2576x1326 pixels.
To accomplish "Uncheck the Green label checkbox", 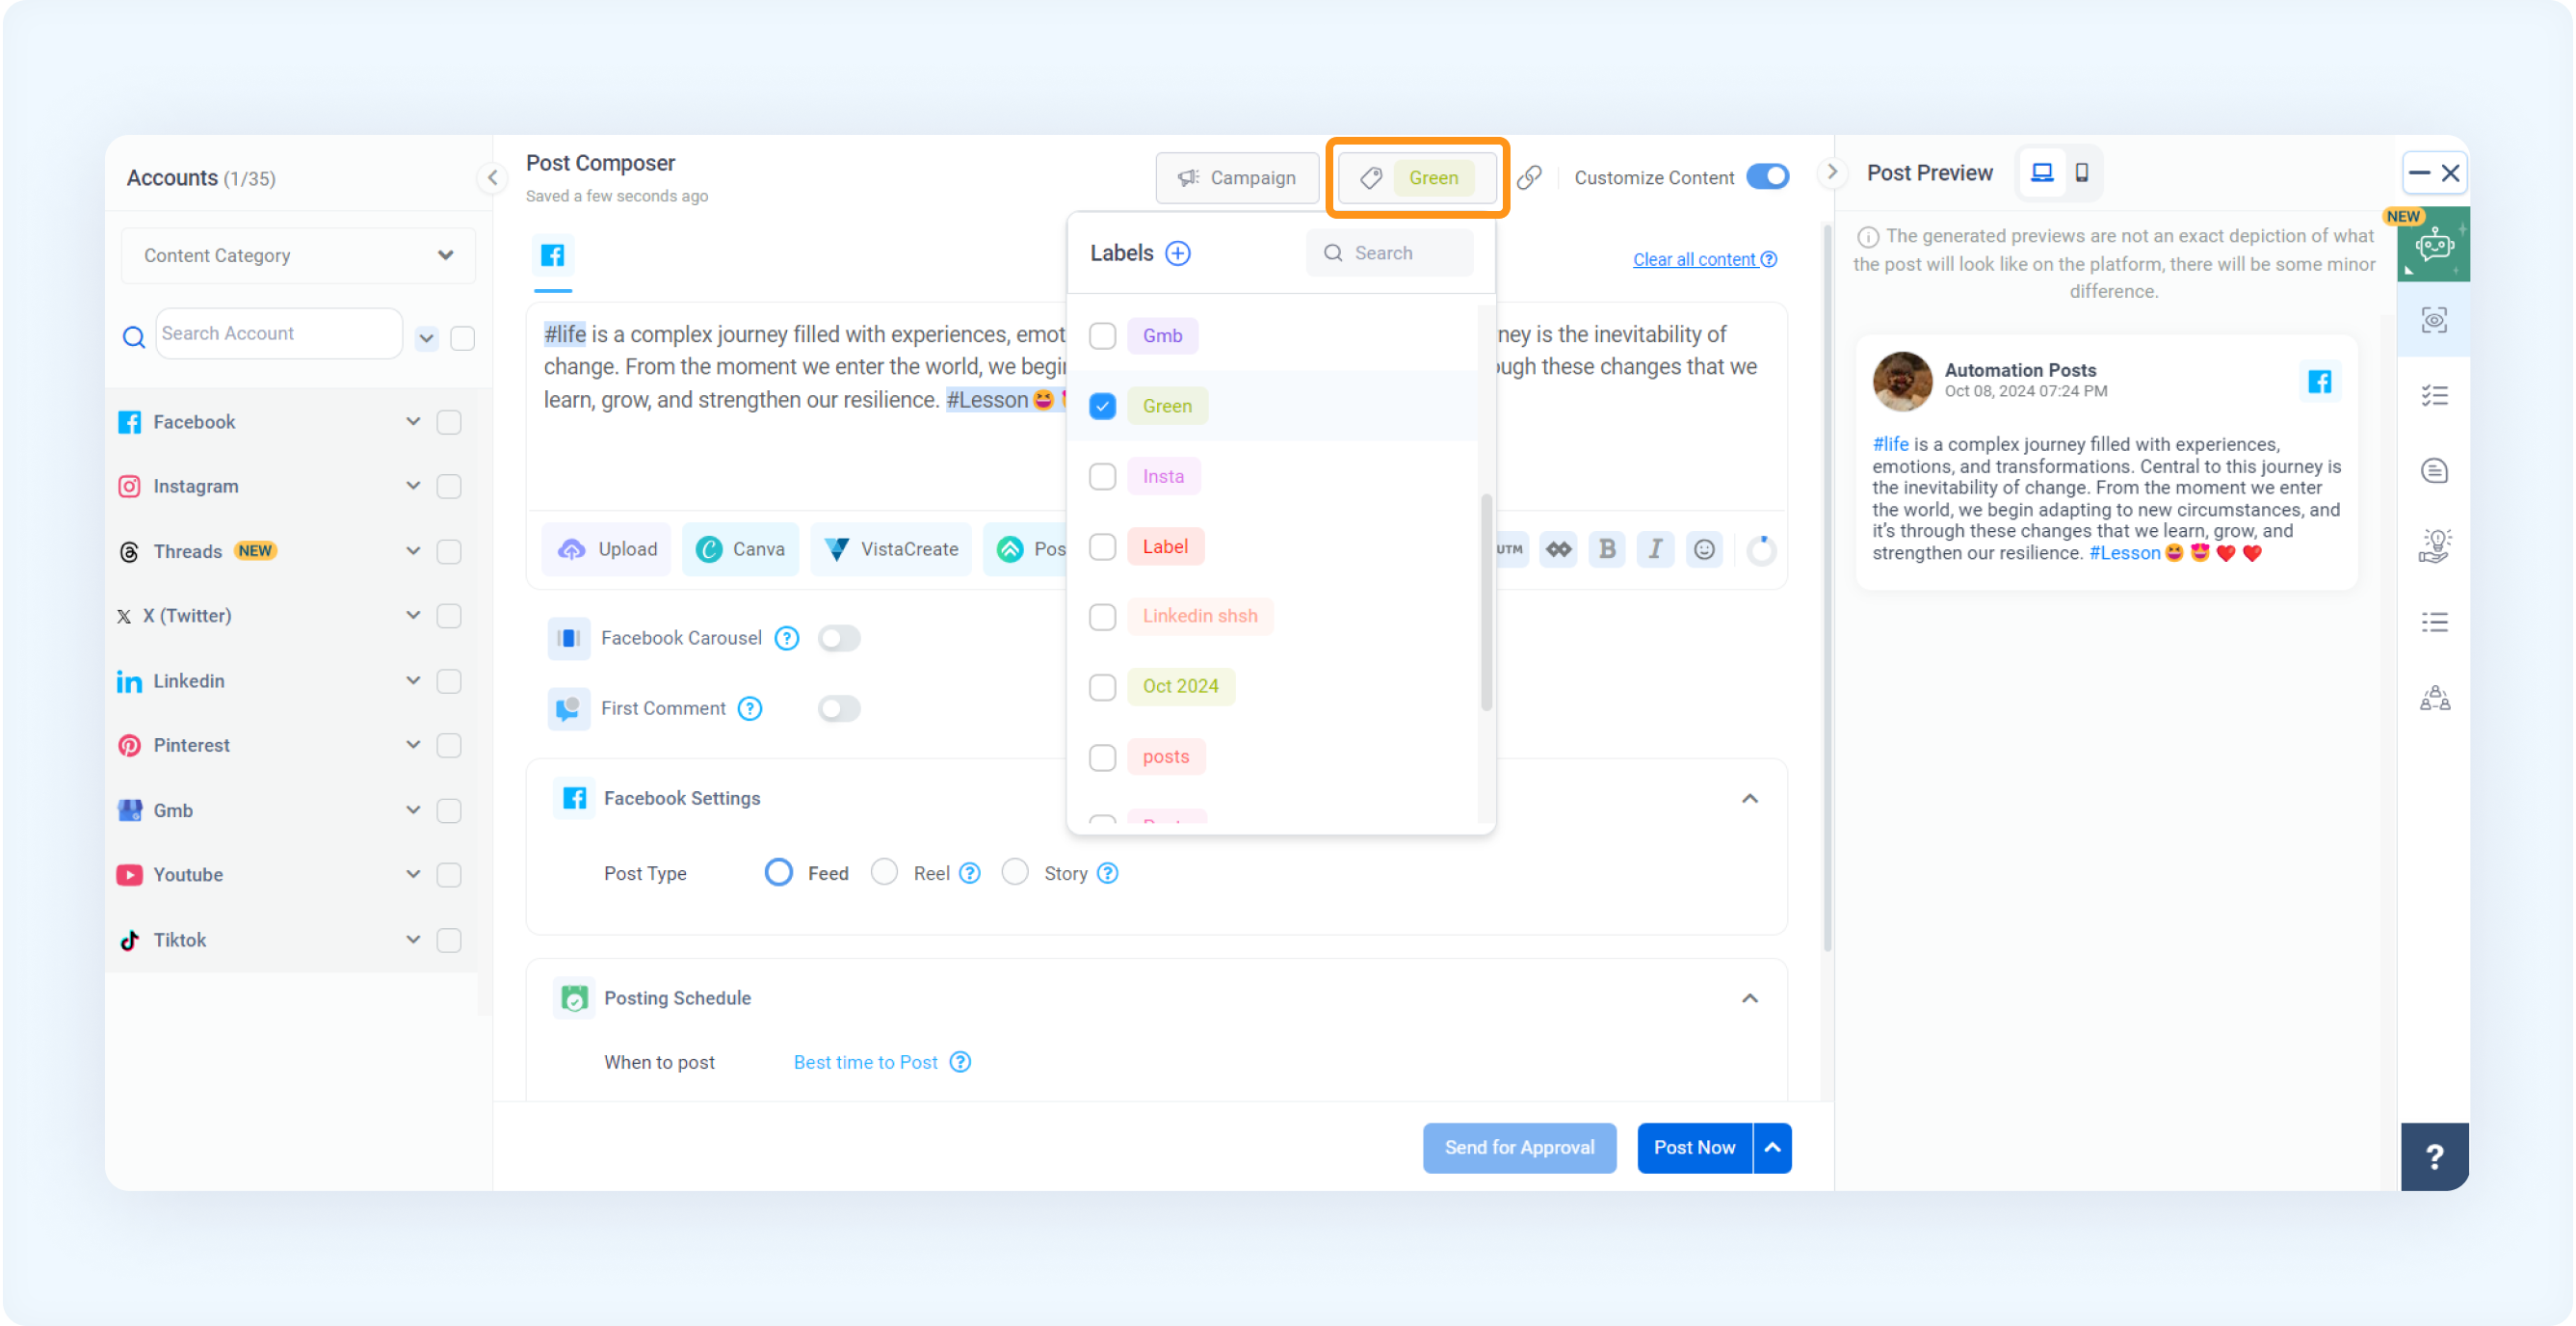I will pyautogui.click(x=1102, y=406).
